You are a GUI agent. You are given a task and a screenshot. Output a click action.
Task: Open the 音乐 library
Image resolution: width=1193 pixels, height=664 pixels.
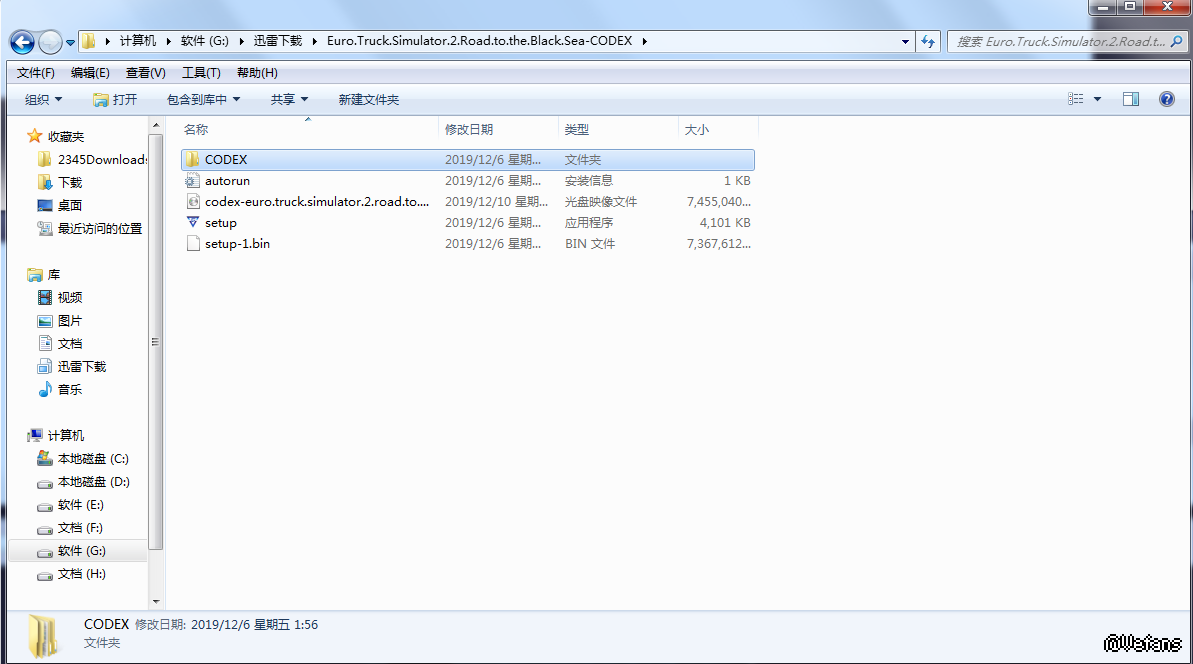[x=60, y=389]
